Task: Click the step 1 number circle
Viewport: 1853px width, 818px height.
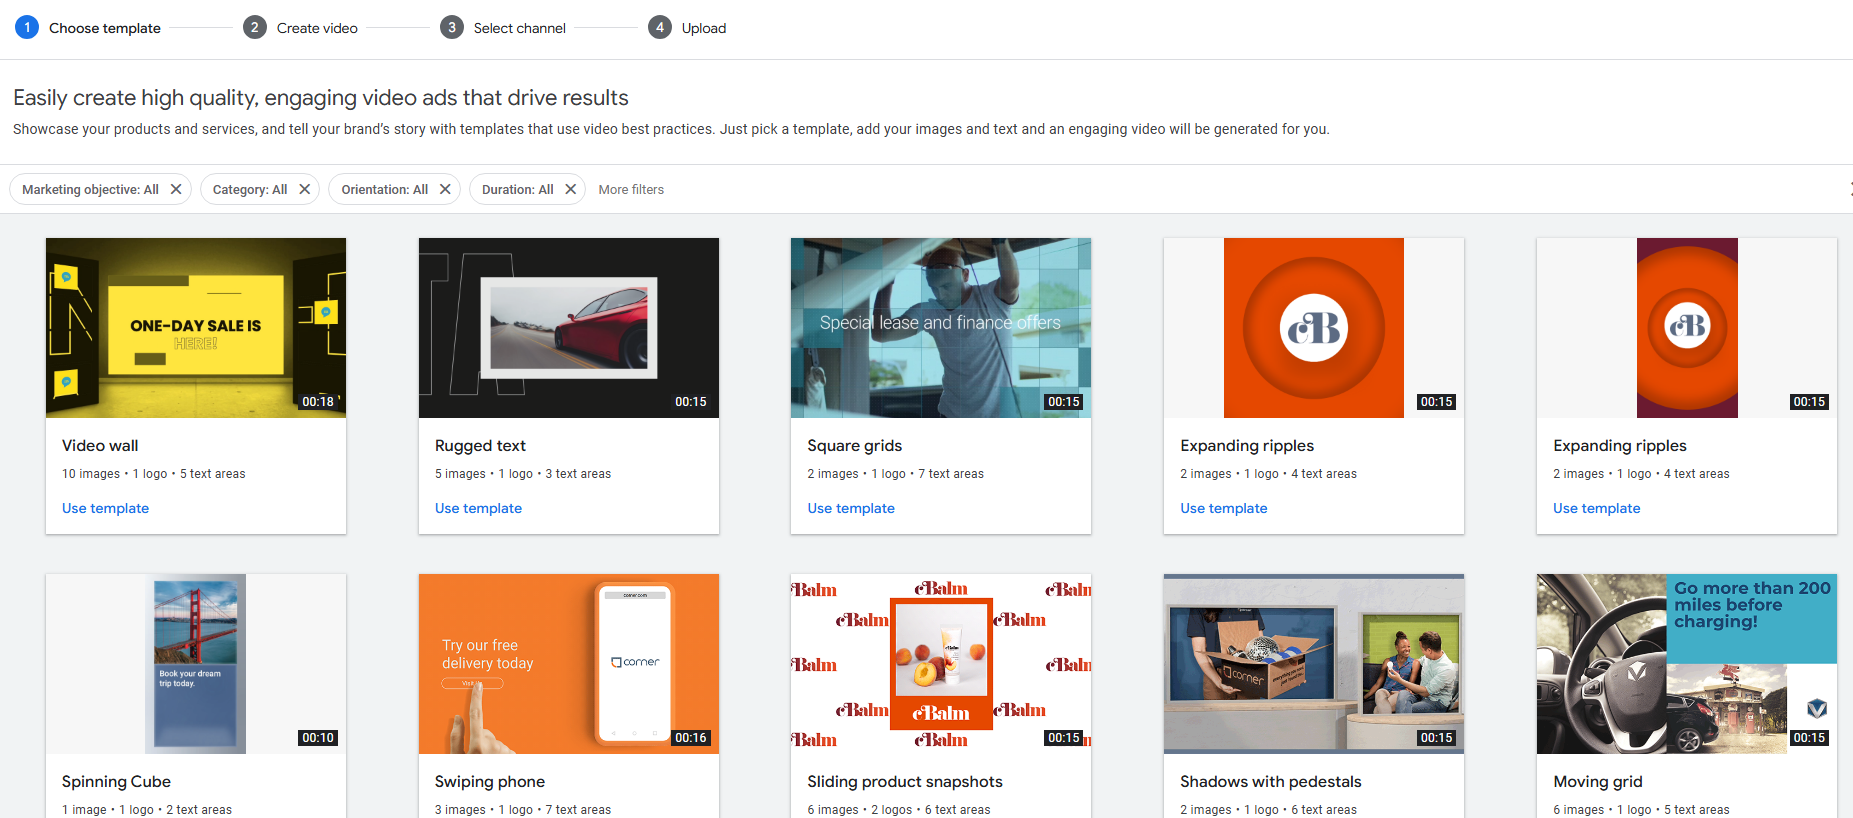Action: click(x=27, y=28)
